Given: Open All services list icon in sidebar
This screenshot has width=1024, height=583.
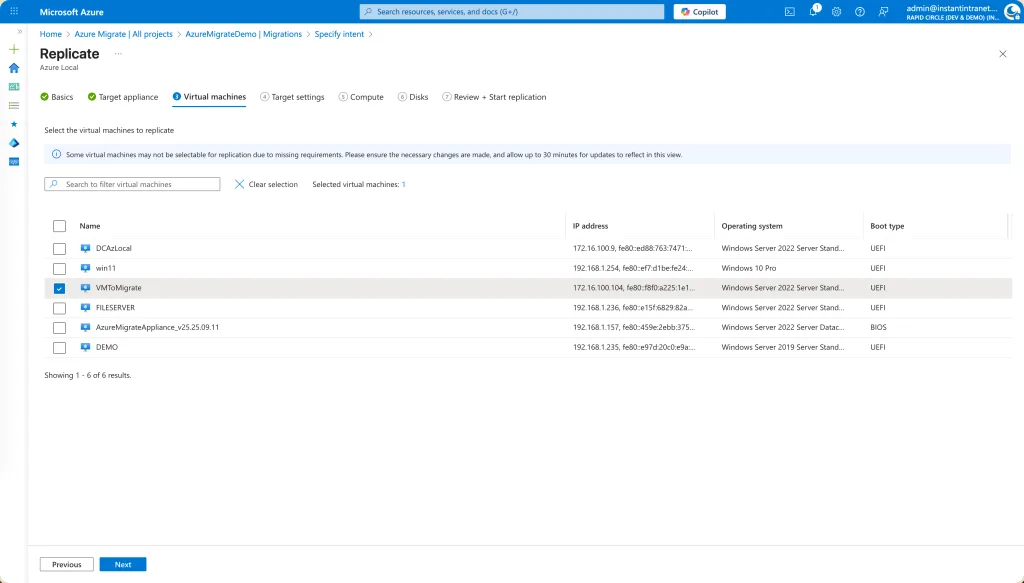Looking at the screenshot, I should (14, 105).
